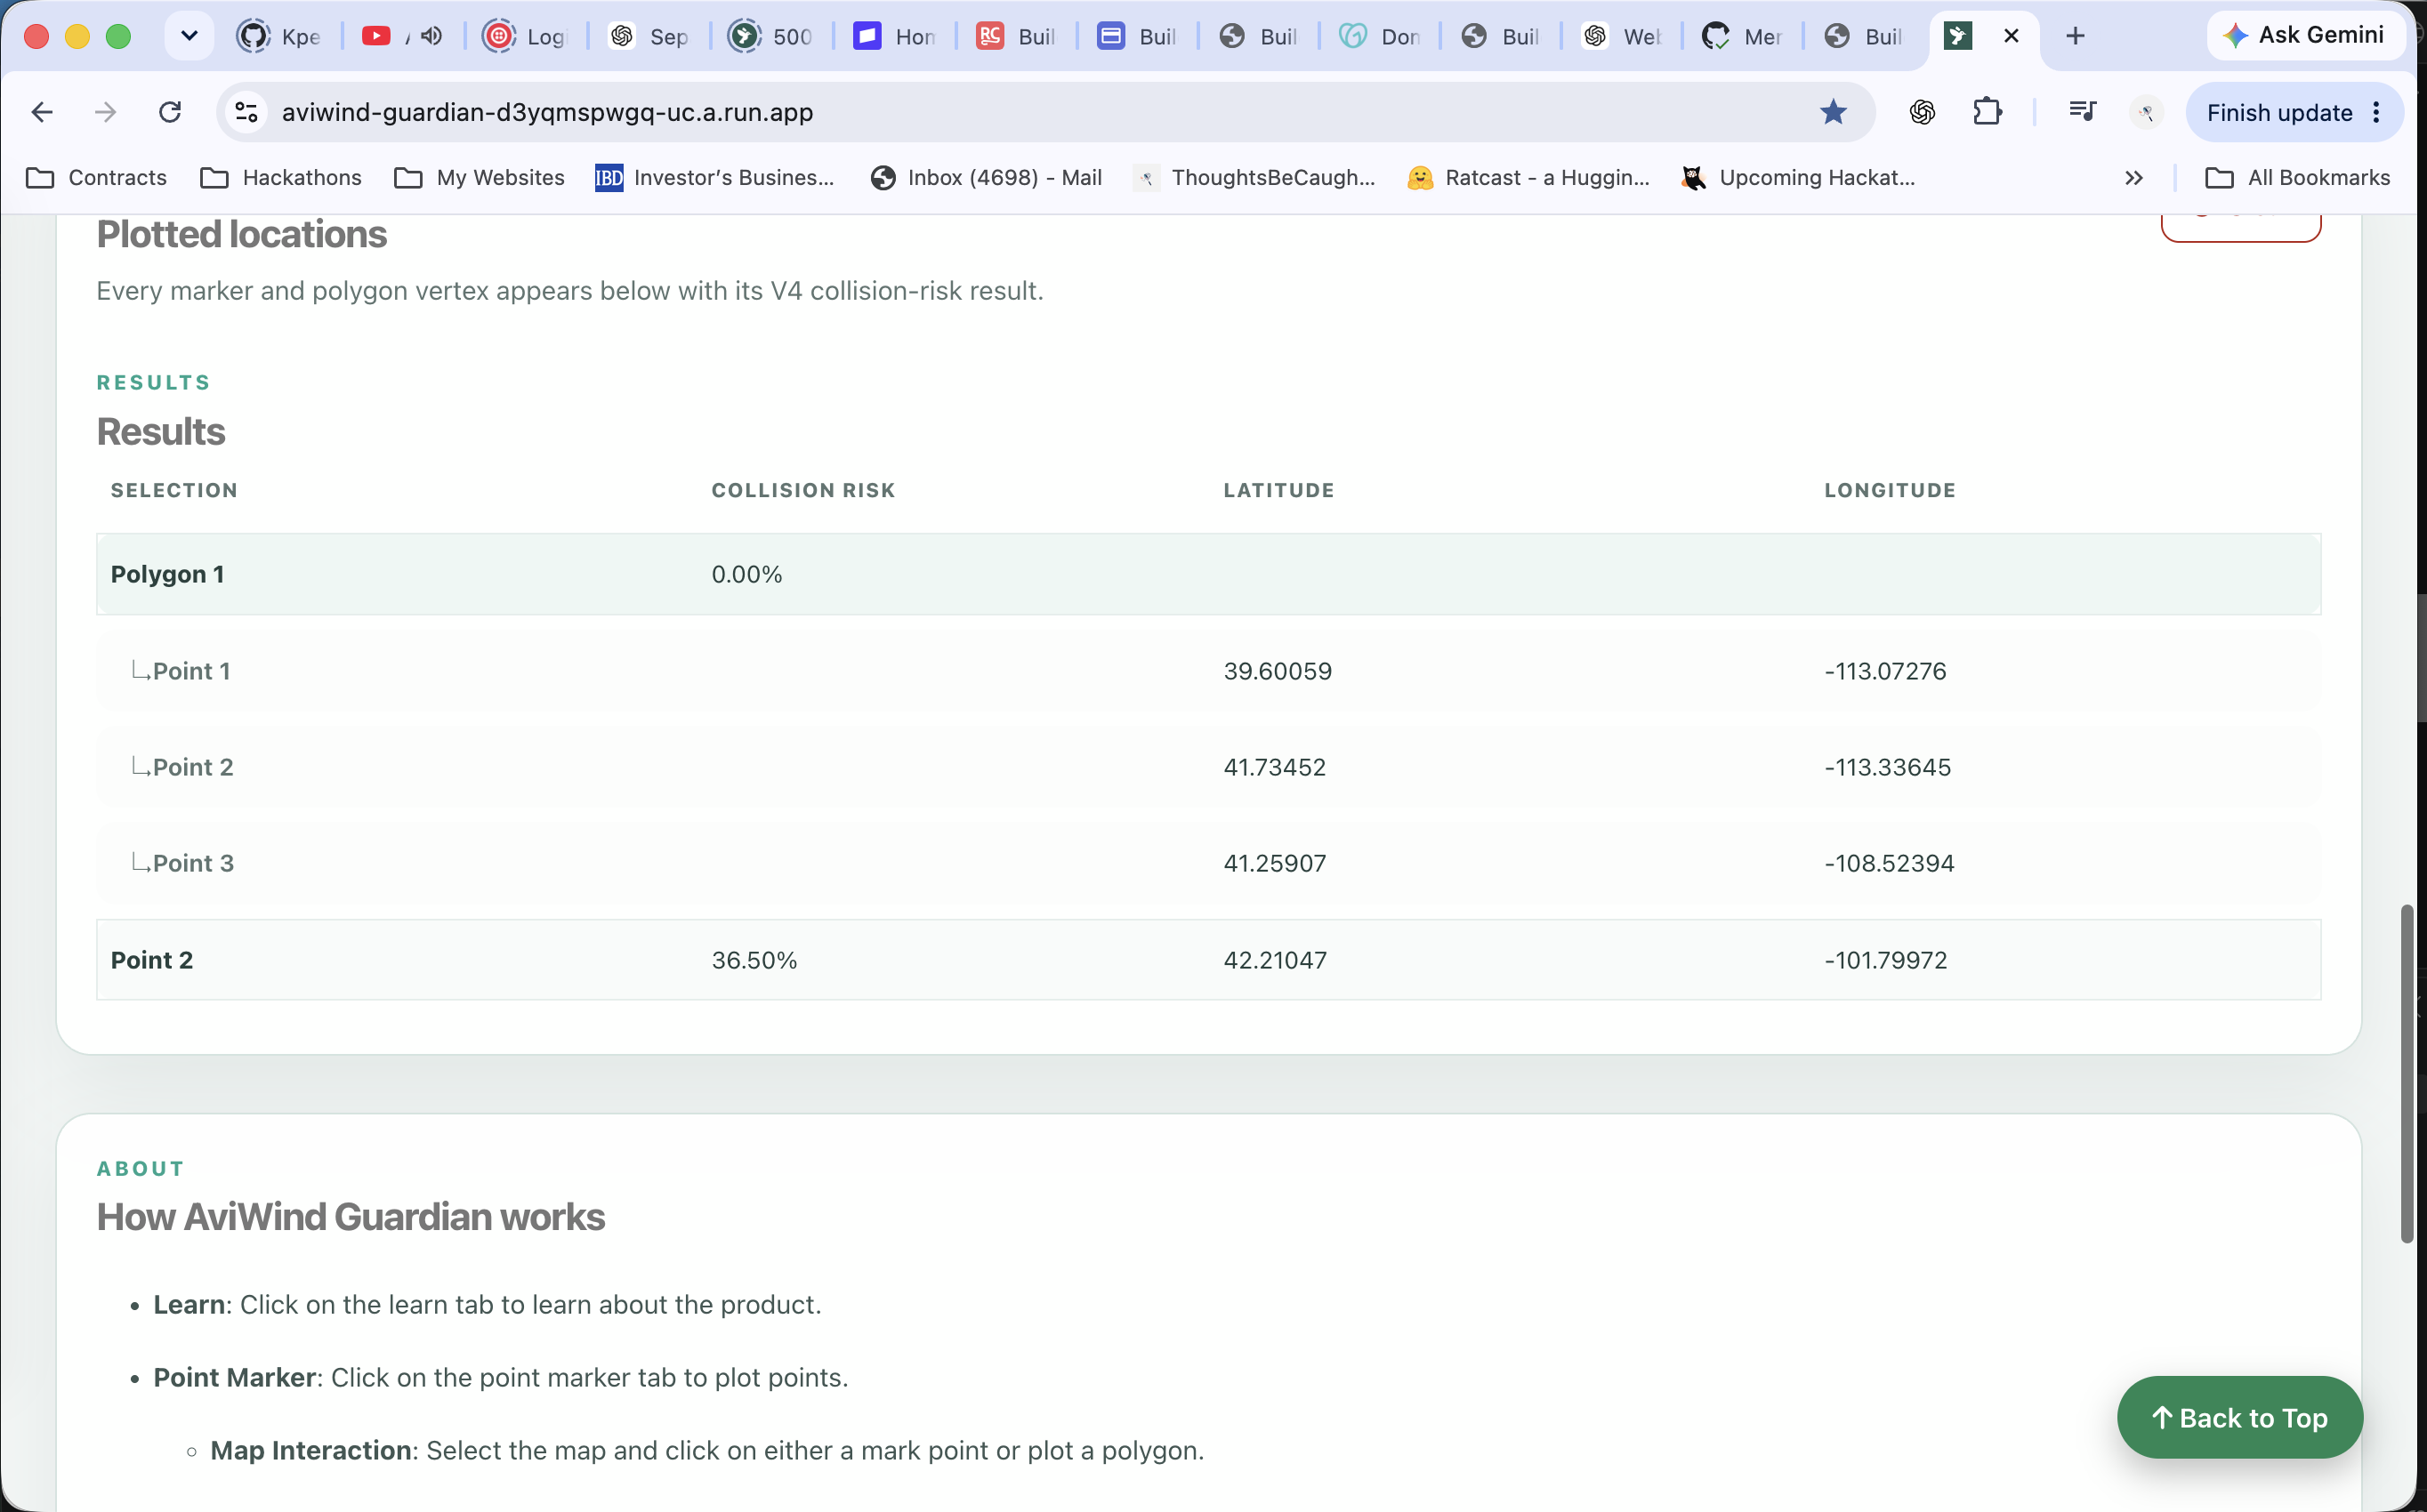Go back with the browser back arrow
This screenshot has height=1512, width=2427.
[x=42, y=112]
